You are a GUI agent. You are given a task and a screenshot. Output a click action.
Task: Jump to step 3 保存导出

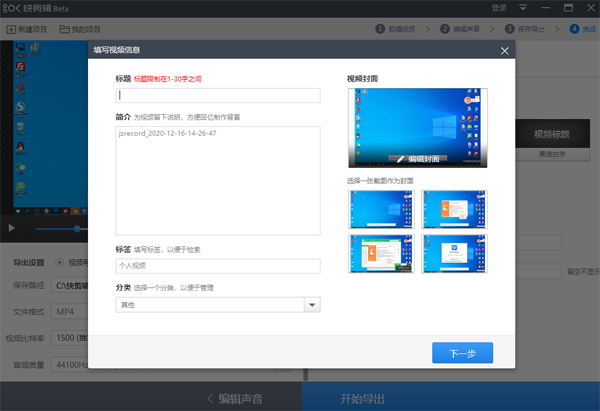pyautogui.click(x=528, y=29)
